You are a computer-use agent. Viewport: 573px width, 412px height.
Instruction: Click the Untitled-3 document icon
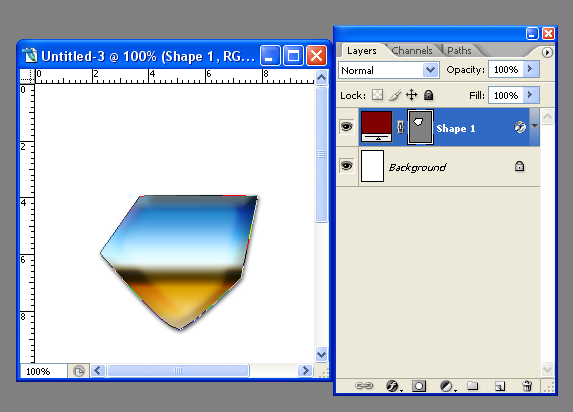[30, 56]
